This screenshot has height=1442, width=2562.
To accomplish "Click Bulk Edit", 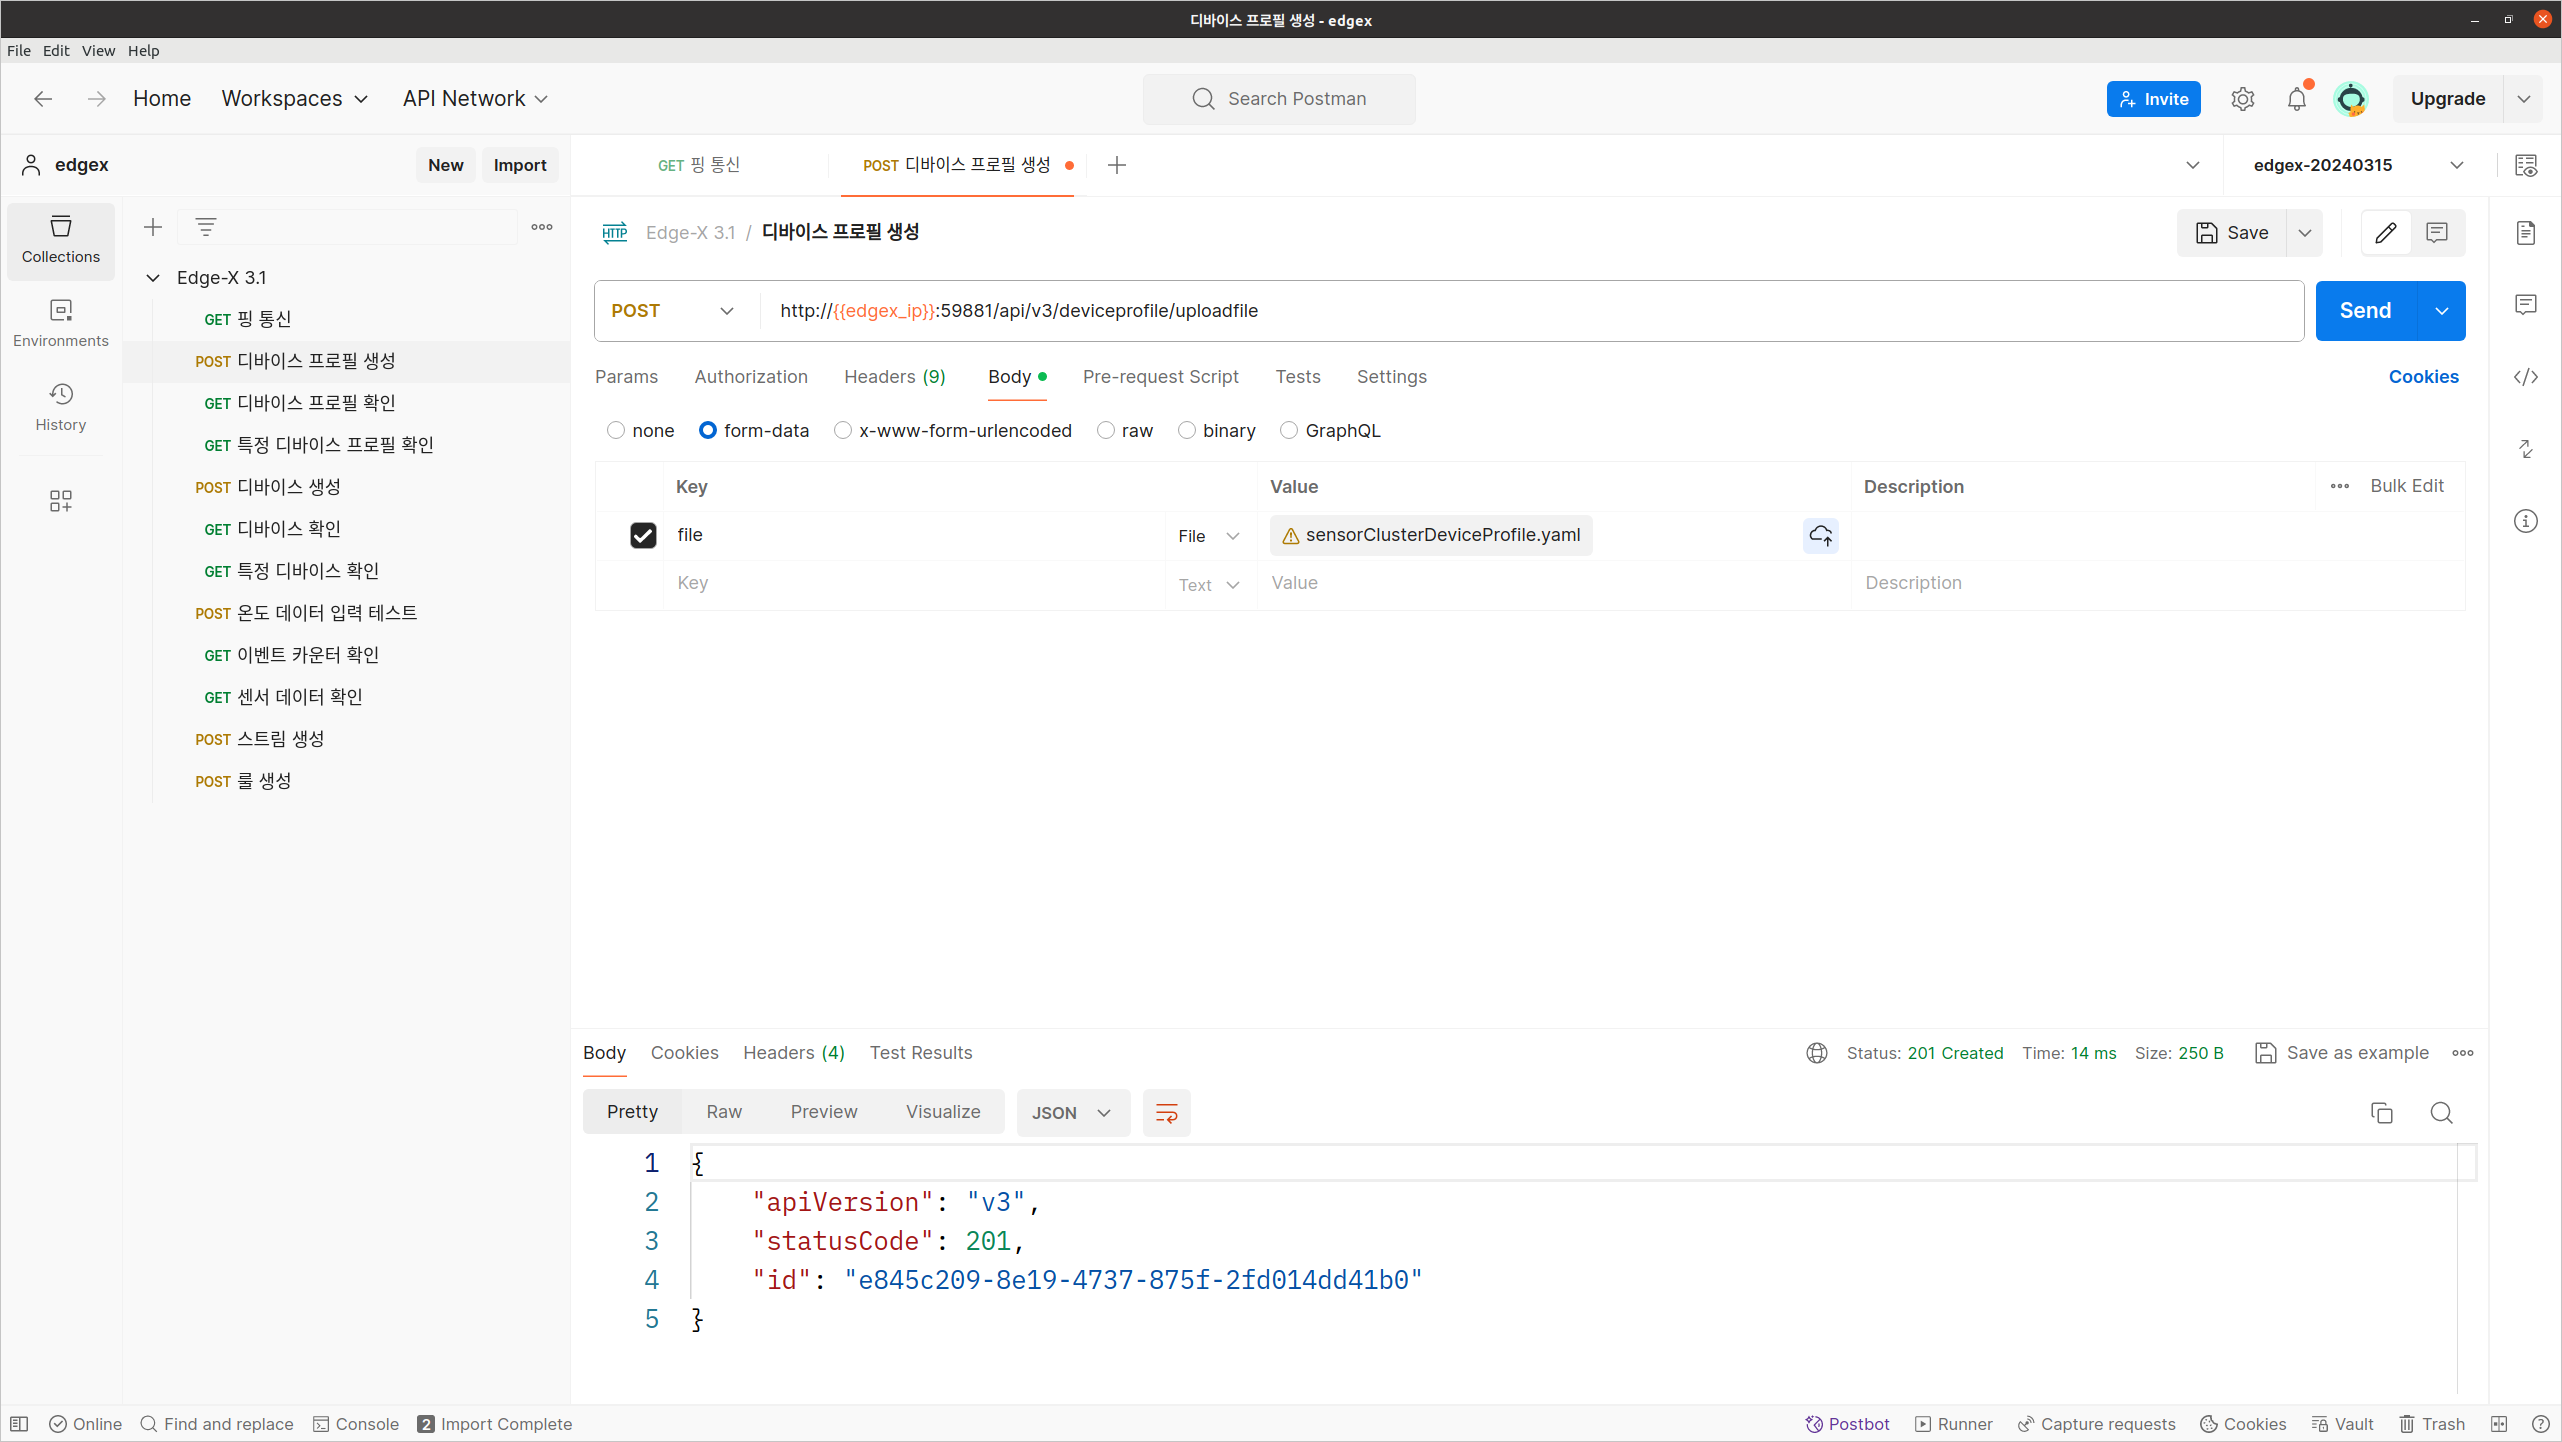I will tap(2406, 486).
